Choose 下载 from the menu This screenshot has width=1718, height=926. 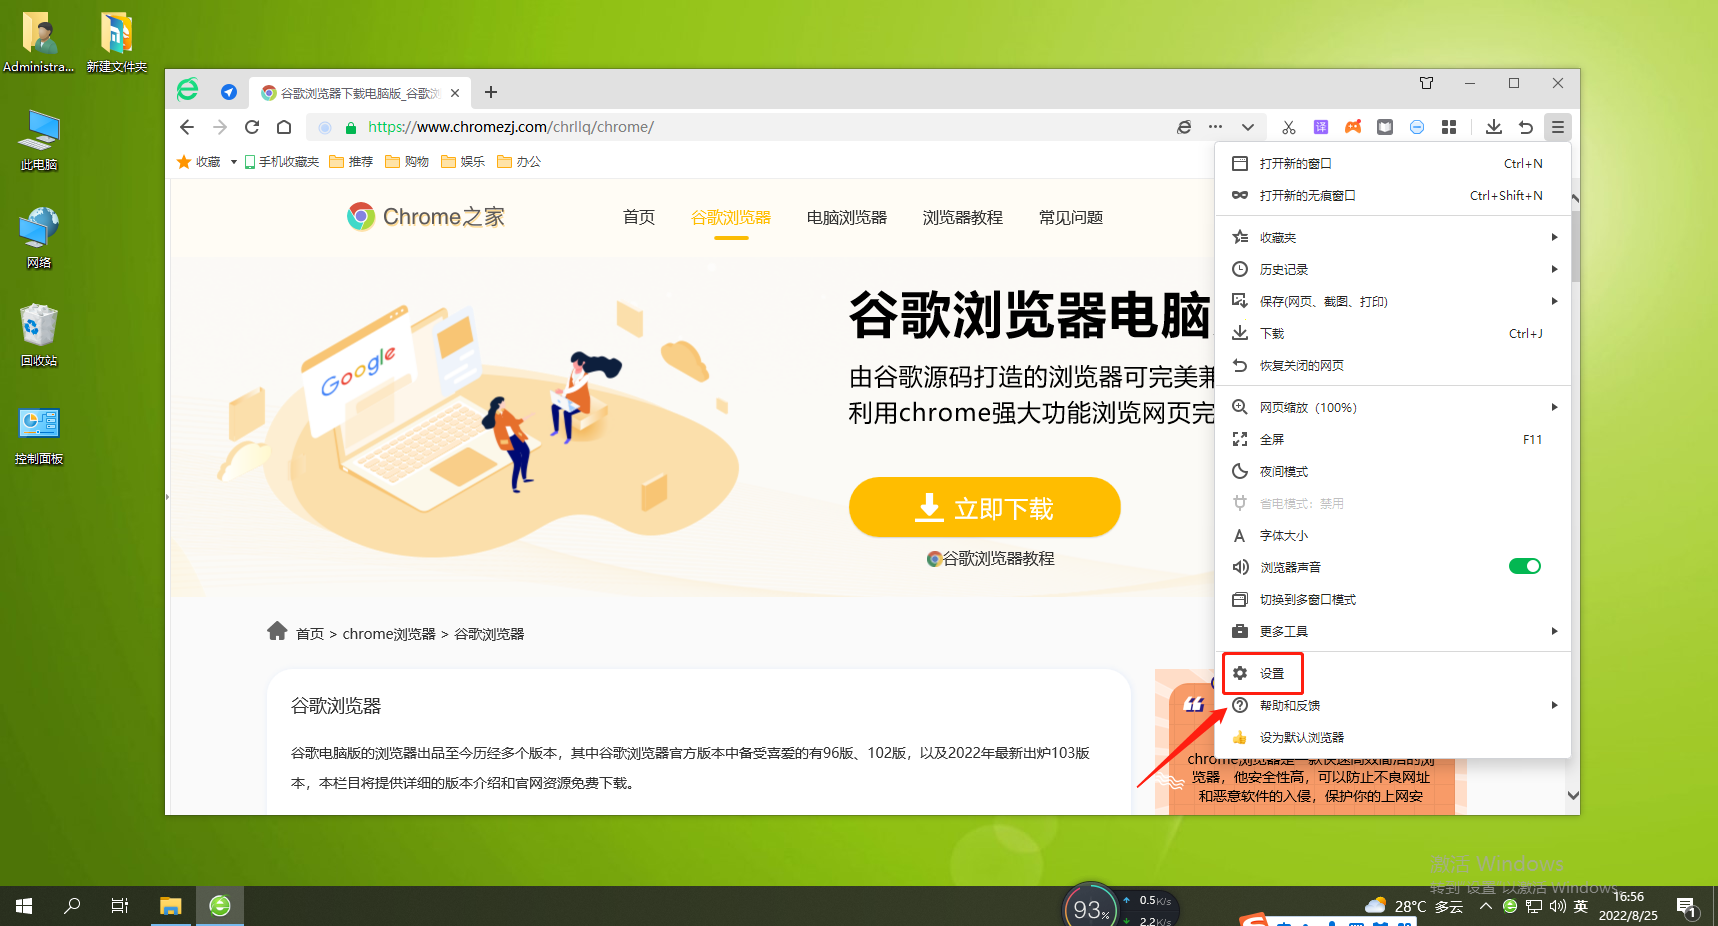[1393, 333]
